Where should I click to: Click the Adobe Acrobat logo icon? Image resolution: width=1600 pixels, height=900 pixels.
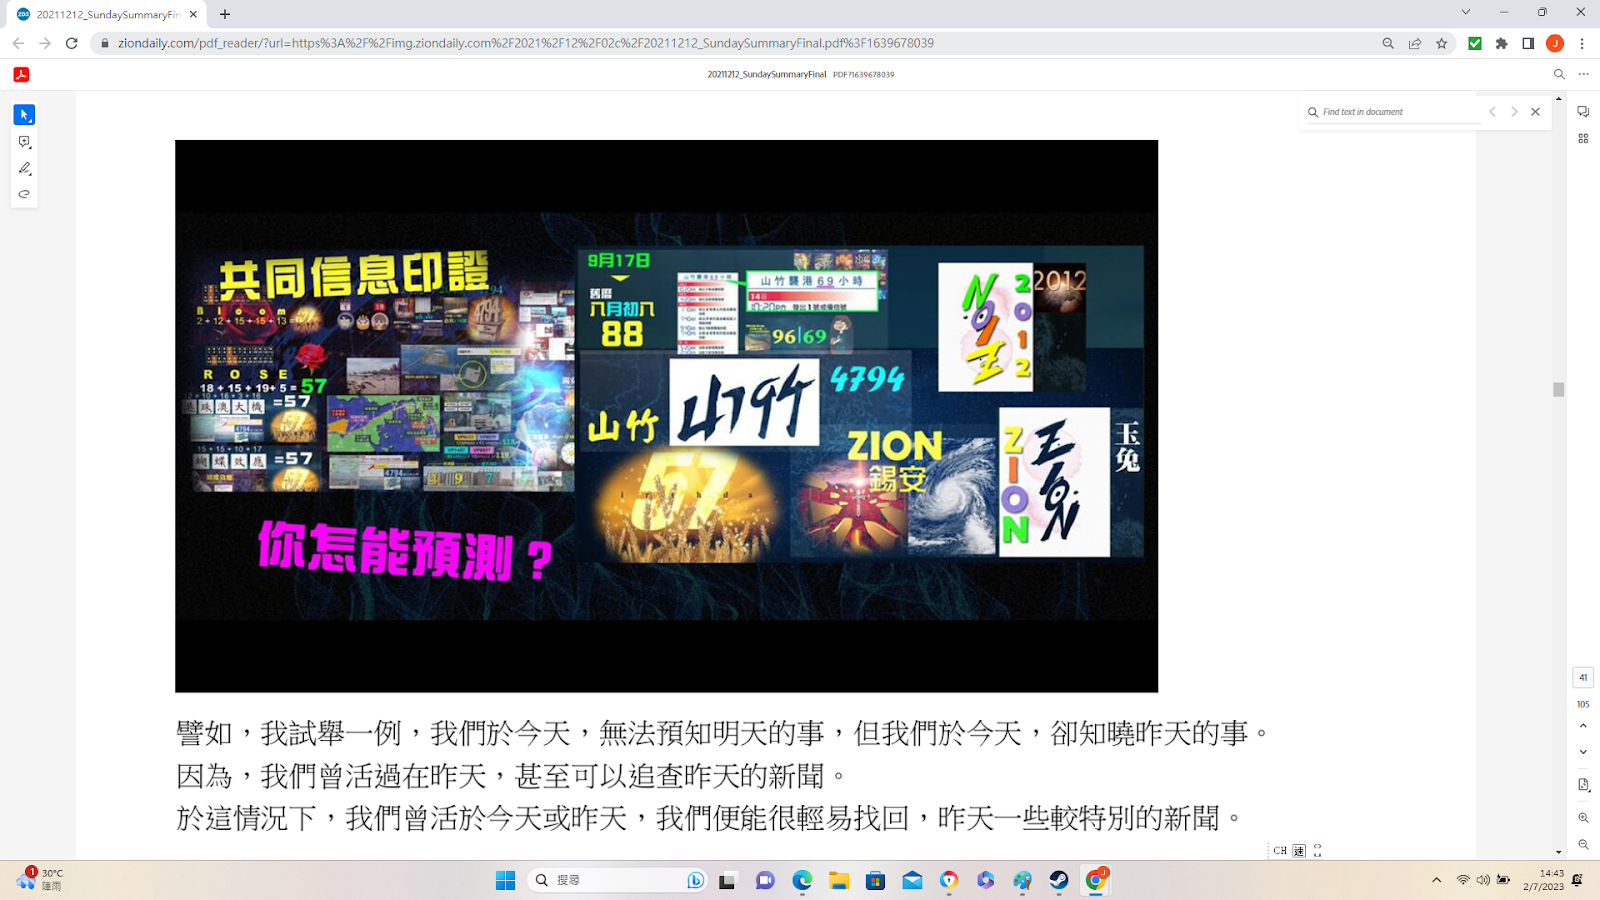click(x=21, y=74)
